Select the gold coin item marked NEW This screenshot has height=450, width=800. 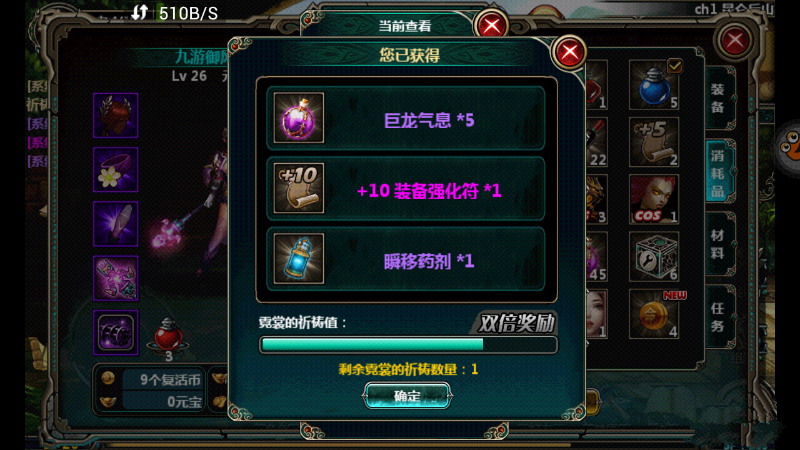tap(654, 314)
